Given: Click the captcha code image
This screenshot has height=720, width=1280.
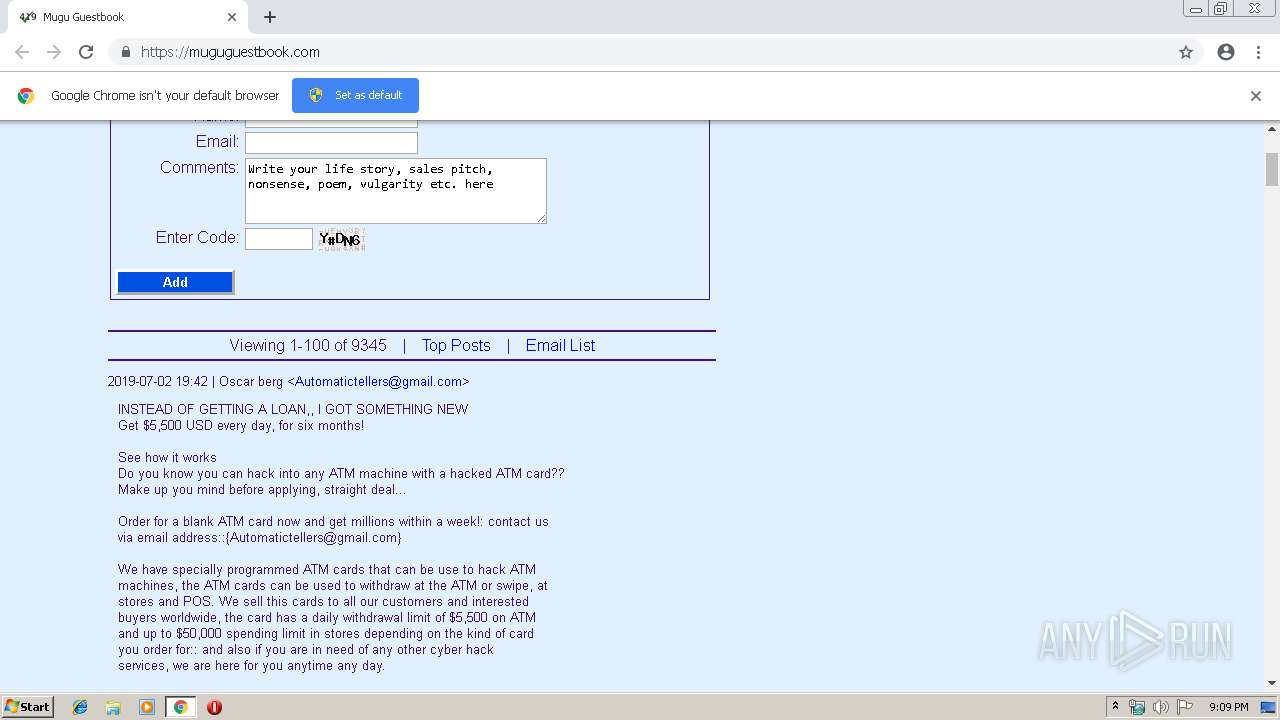Looking at the screenshot, I should tap(342, 239).
